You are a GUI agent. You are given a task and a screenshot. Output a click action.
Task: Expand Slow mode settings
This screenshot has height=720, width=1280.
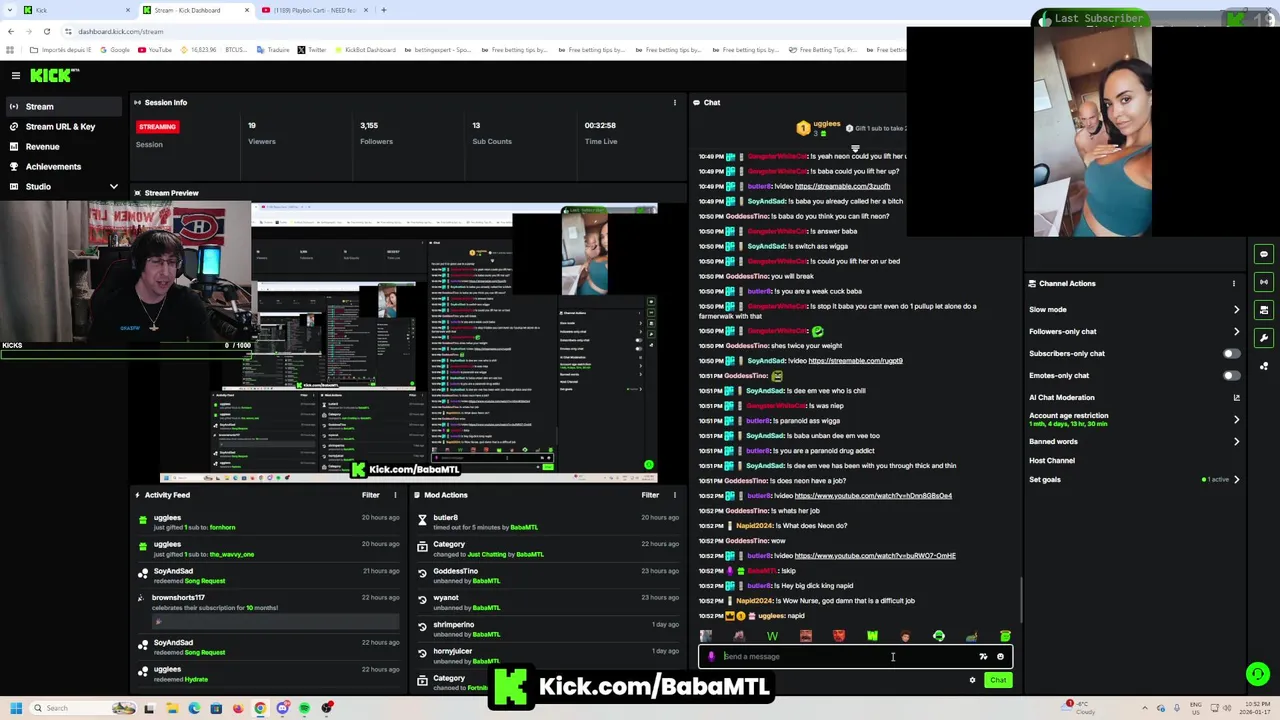1236,309
